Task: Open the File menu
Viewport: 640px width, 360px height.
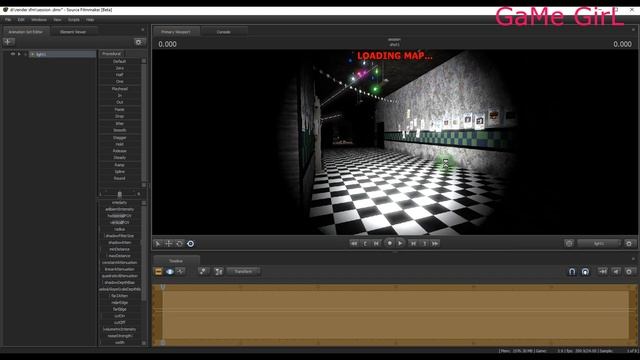Action: 8,20
